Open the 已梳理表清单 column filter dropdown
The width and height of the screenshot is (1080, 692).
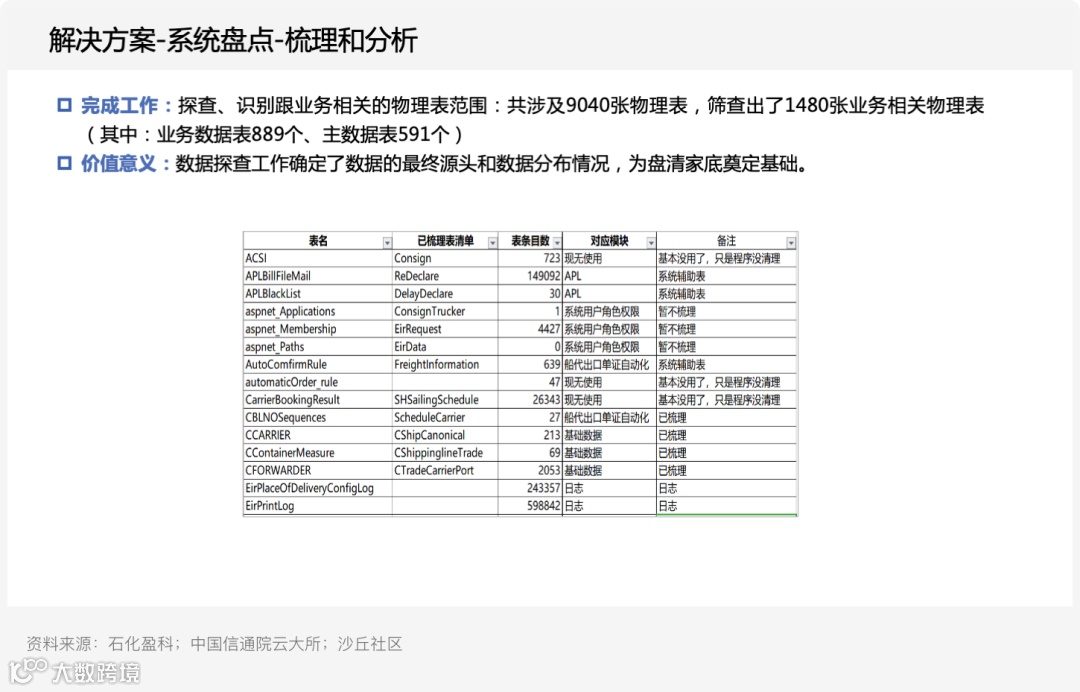[492, 242]
